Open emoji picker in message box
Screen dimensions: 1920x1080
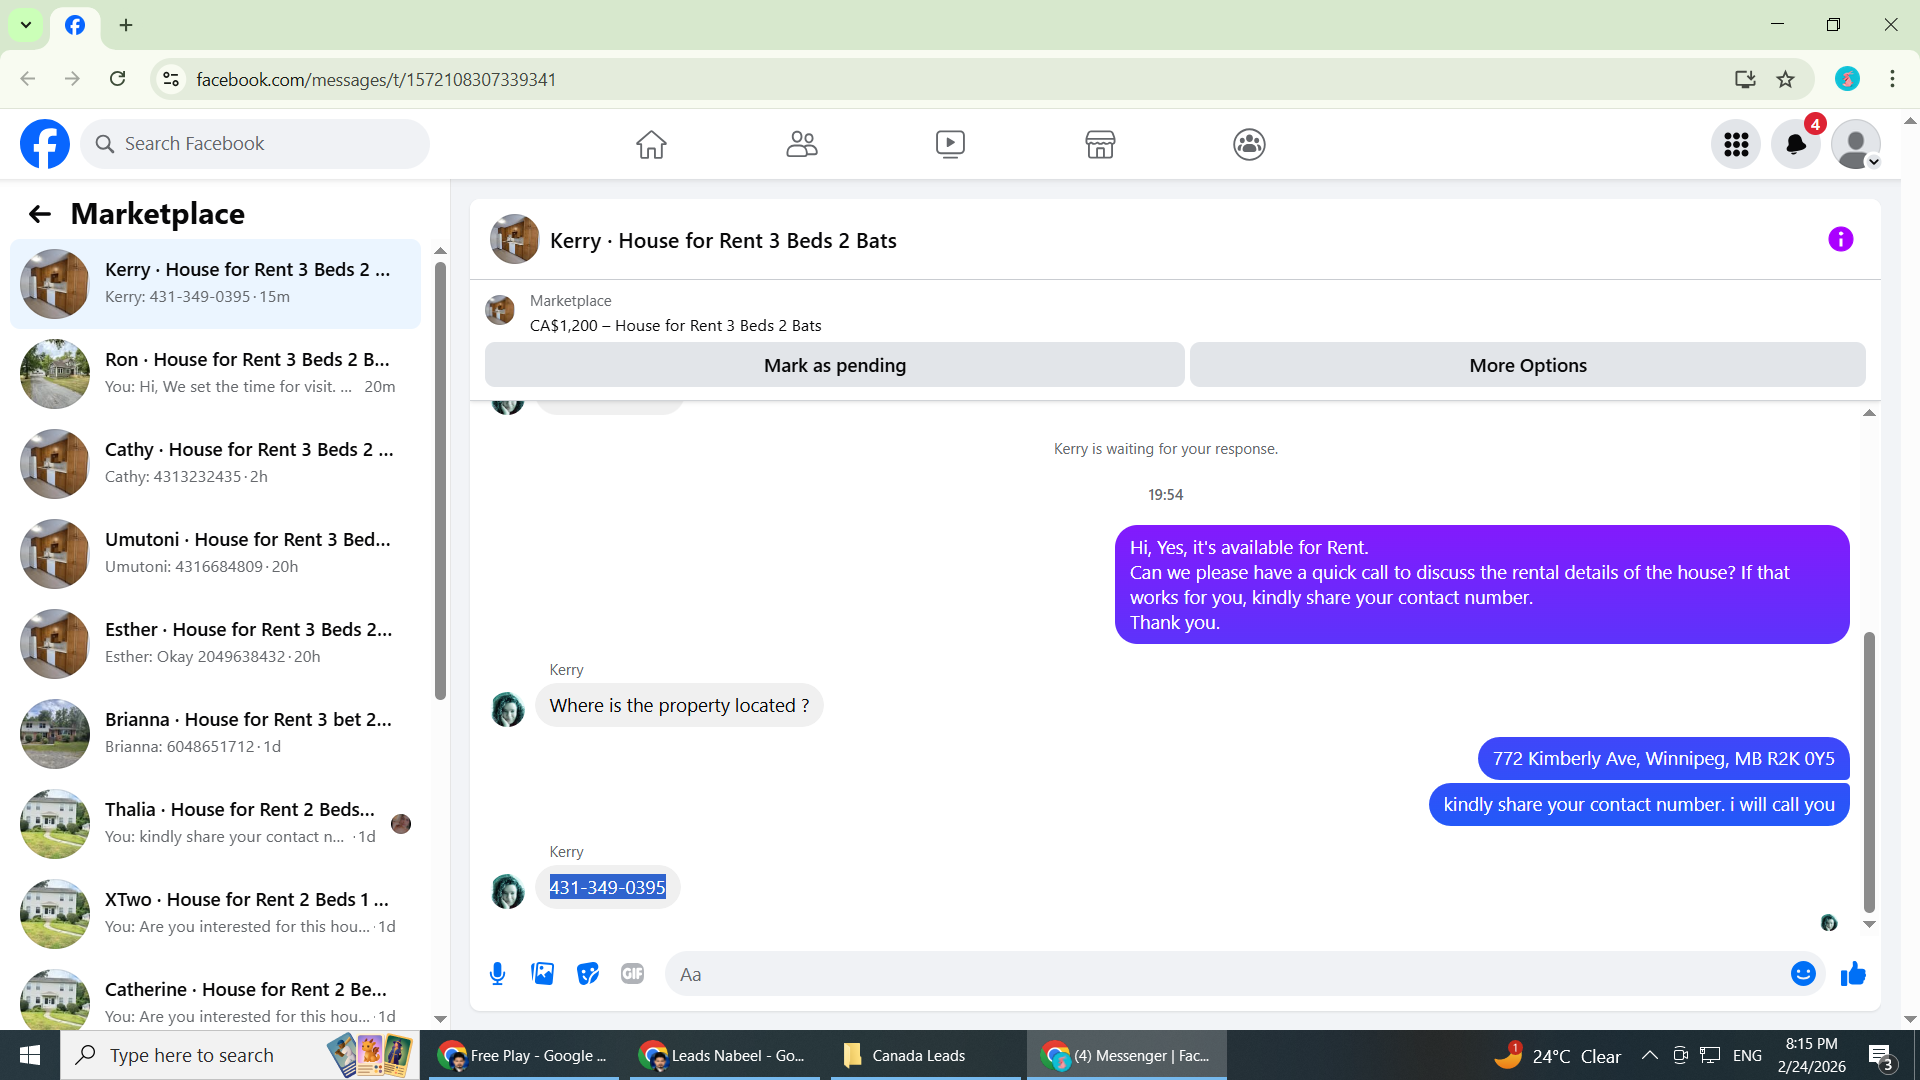click(1802, 974)
